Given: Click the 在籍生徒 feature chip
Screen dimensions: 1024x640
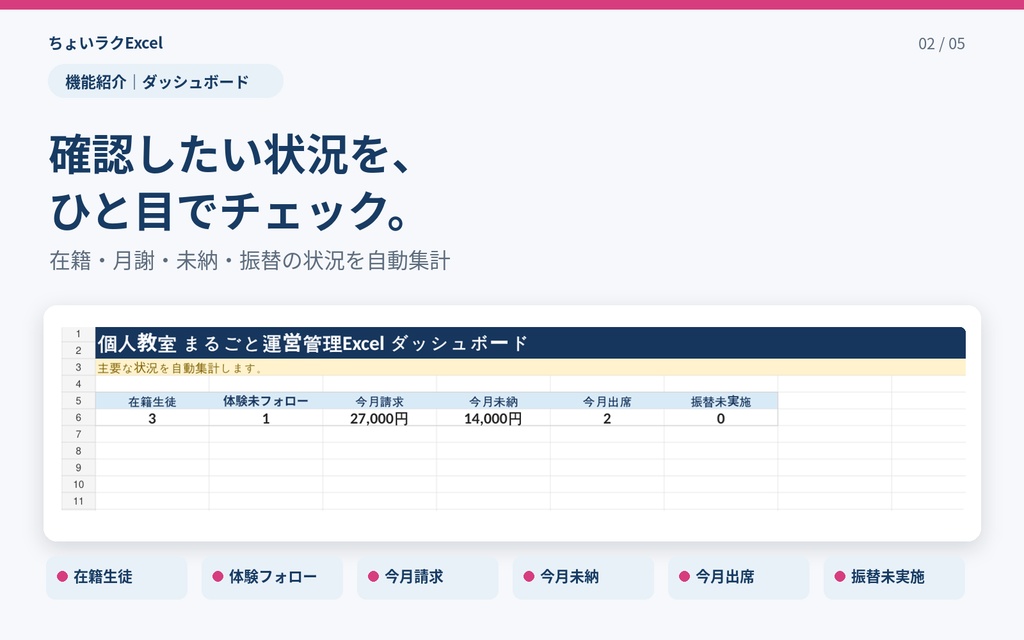Looking at the screenshot, I should point(117,577).
